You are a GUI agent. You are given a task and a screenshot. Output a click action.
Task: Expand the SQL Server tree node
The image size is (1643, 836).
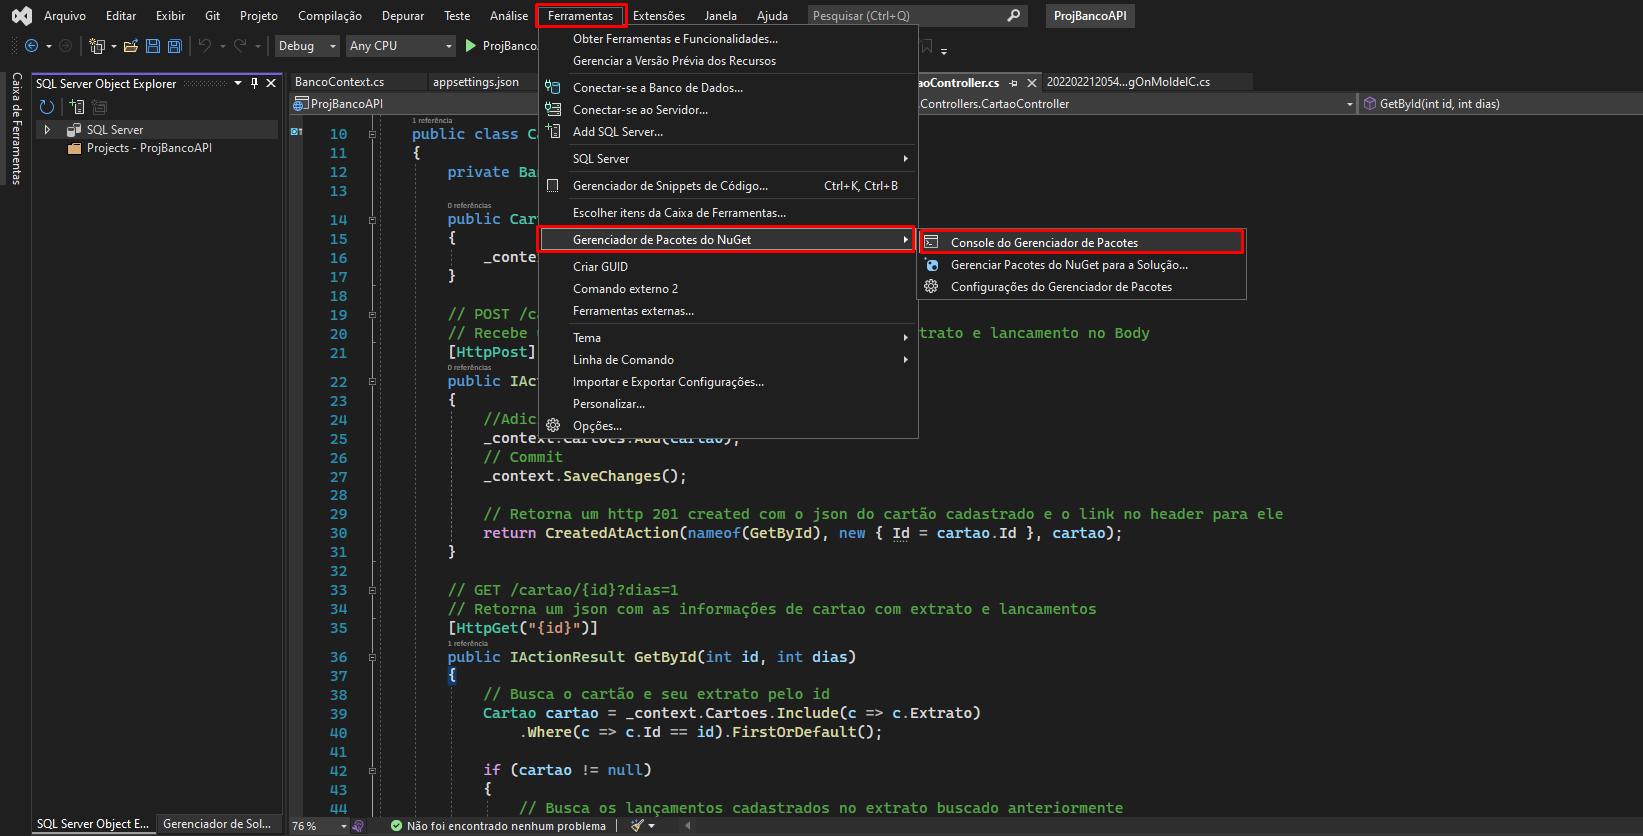47,130
